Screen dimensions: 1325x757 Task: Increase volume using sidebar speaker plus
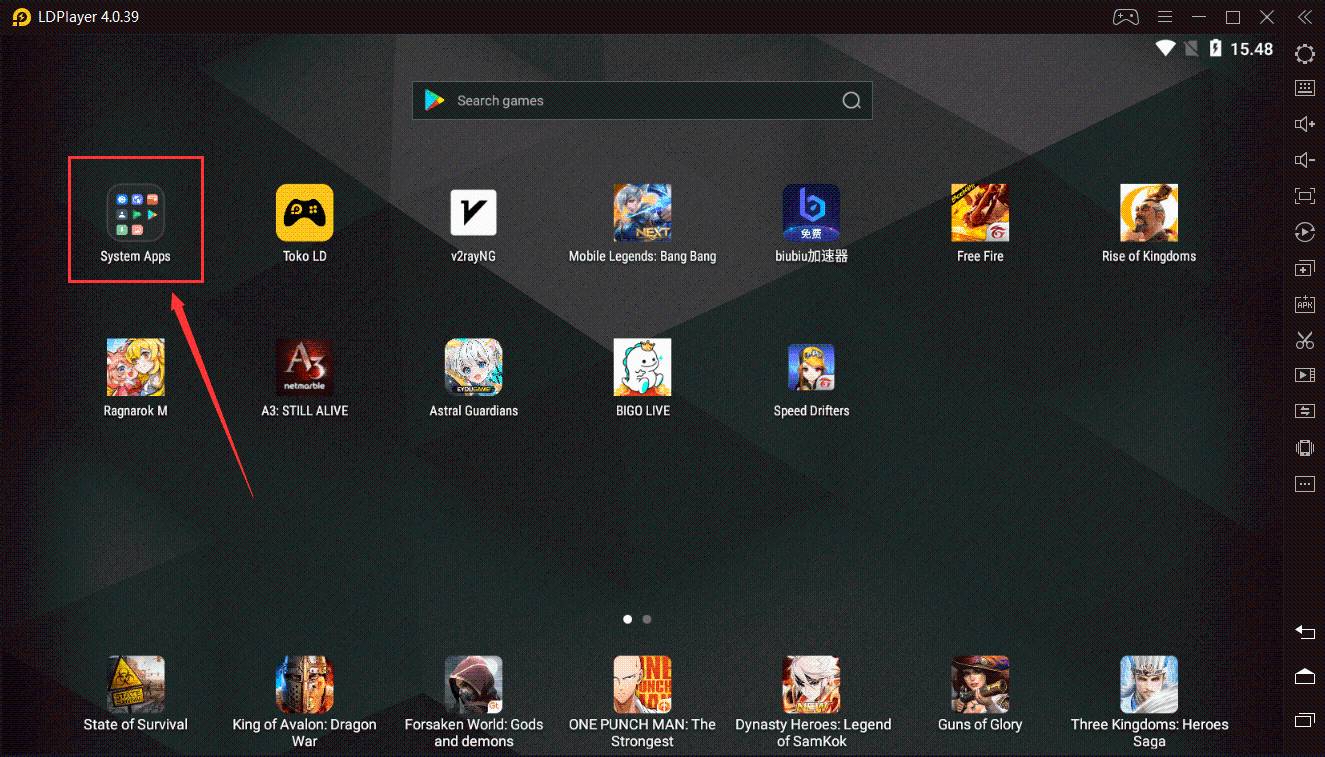[1304, 124]
